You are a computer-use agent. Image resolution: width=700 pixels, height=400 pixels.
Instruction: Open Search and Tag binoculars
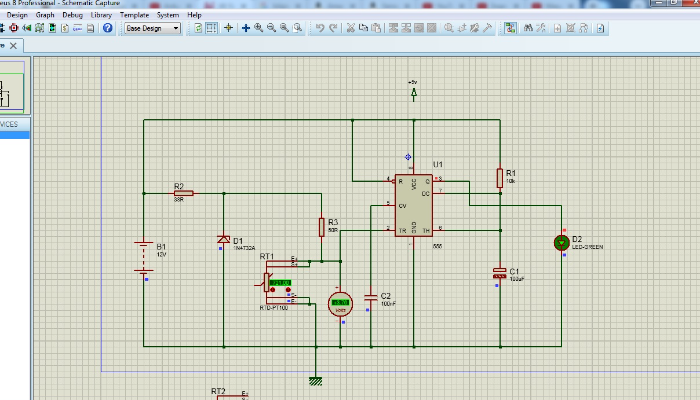(x=528, y=28)
